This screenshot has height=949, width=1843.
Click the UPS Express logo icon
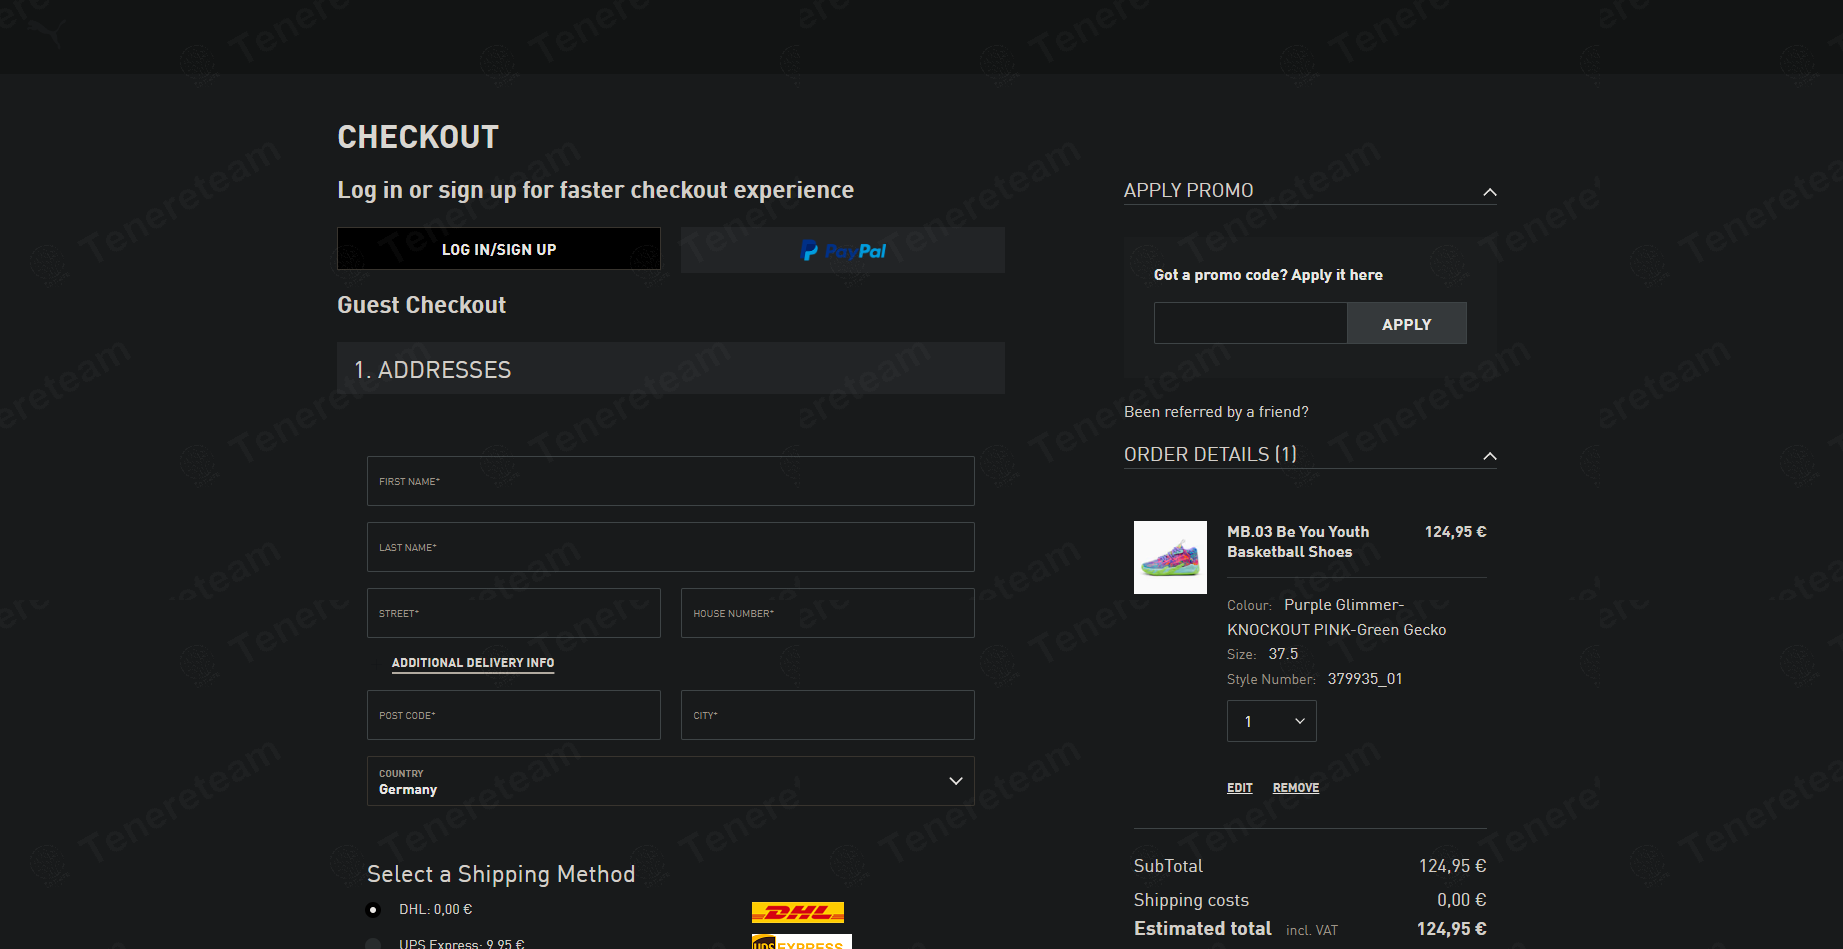click(x=802, y=942)
